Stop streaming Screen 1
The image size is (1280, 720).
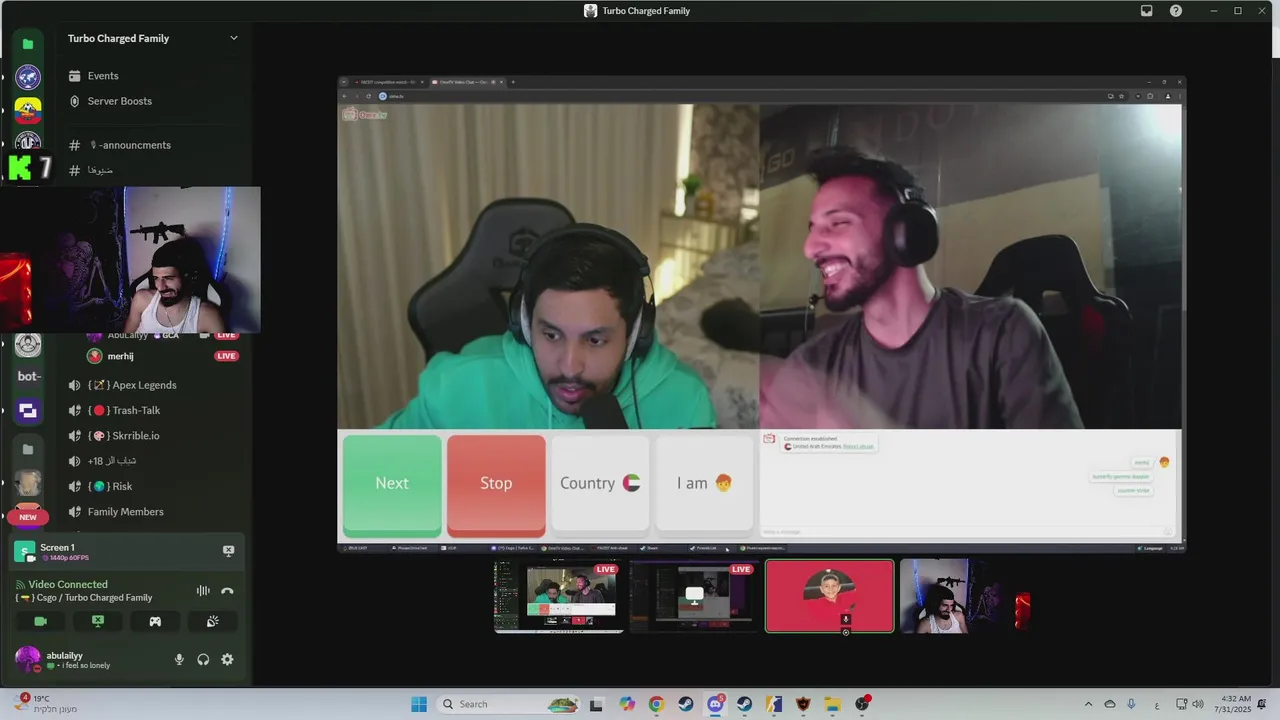pyautogui.click(x=228, y=551)
